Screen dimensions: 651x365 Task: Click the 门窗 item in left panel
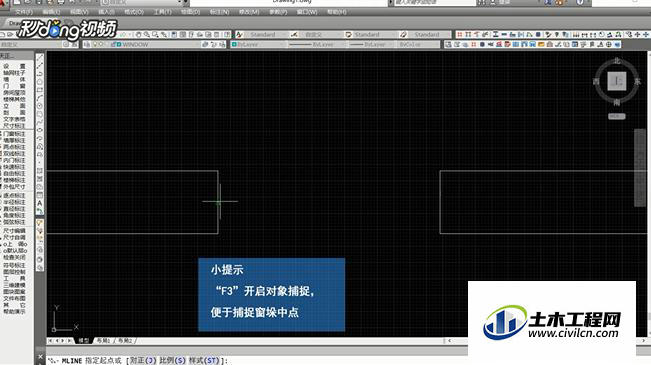[x=15, y=86]
